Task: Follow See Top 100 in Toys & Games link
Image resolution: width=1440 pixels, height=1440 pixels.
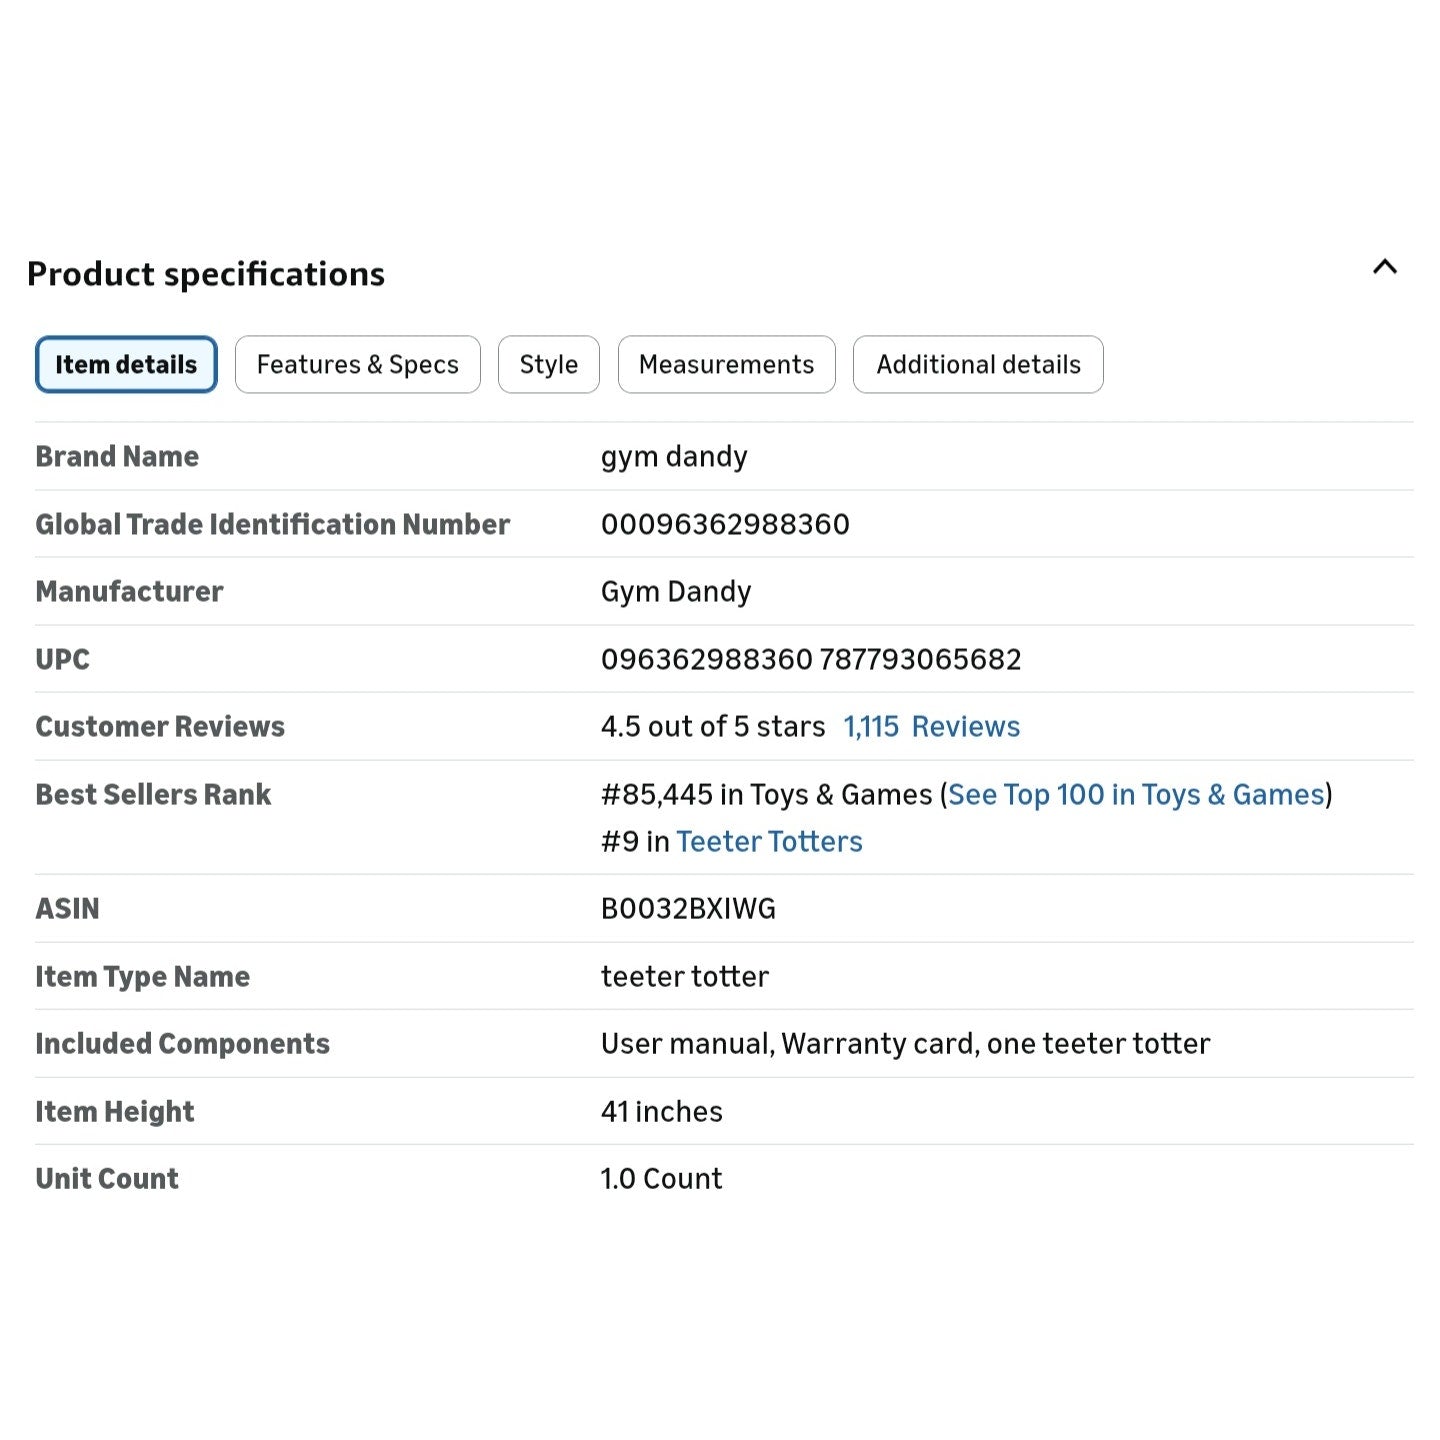Action: coord(1136,794)
